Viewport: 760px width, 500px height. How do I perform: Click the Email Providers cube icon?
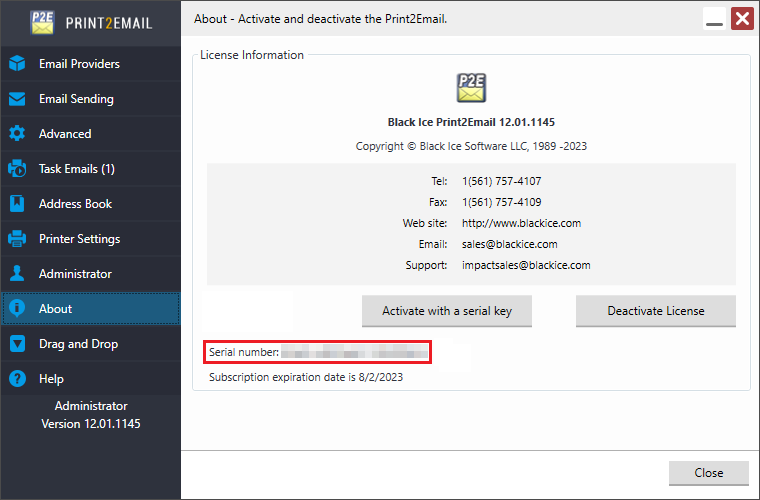(17, 64)
